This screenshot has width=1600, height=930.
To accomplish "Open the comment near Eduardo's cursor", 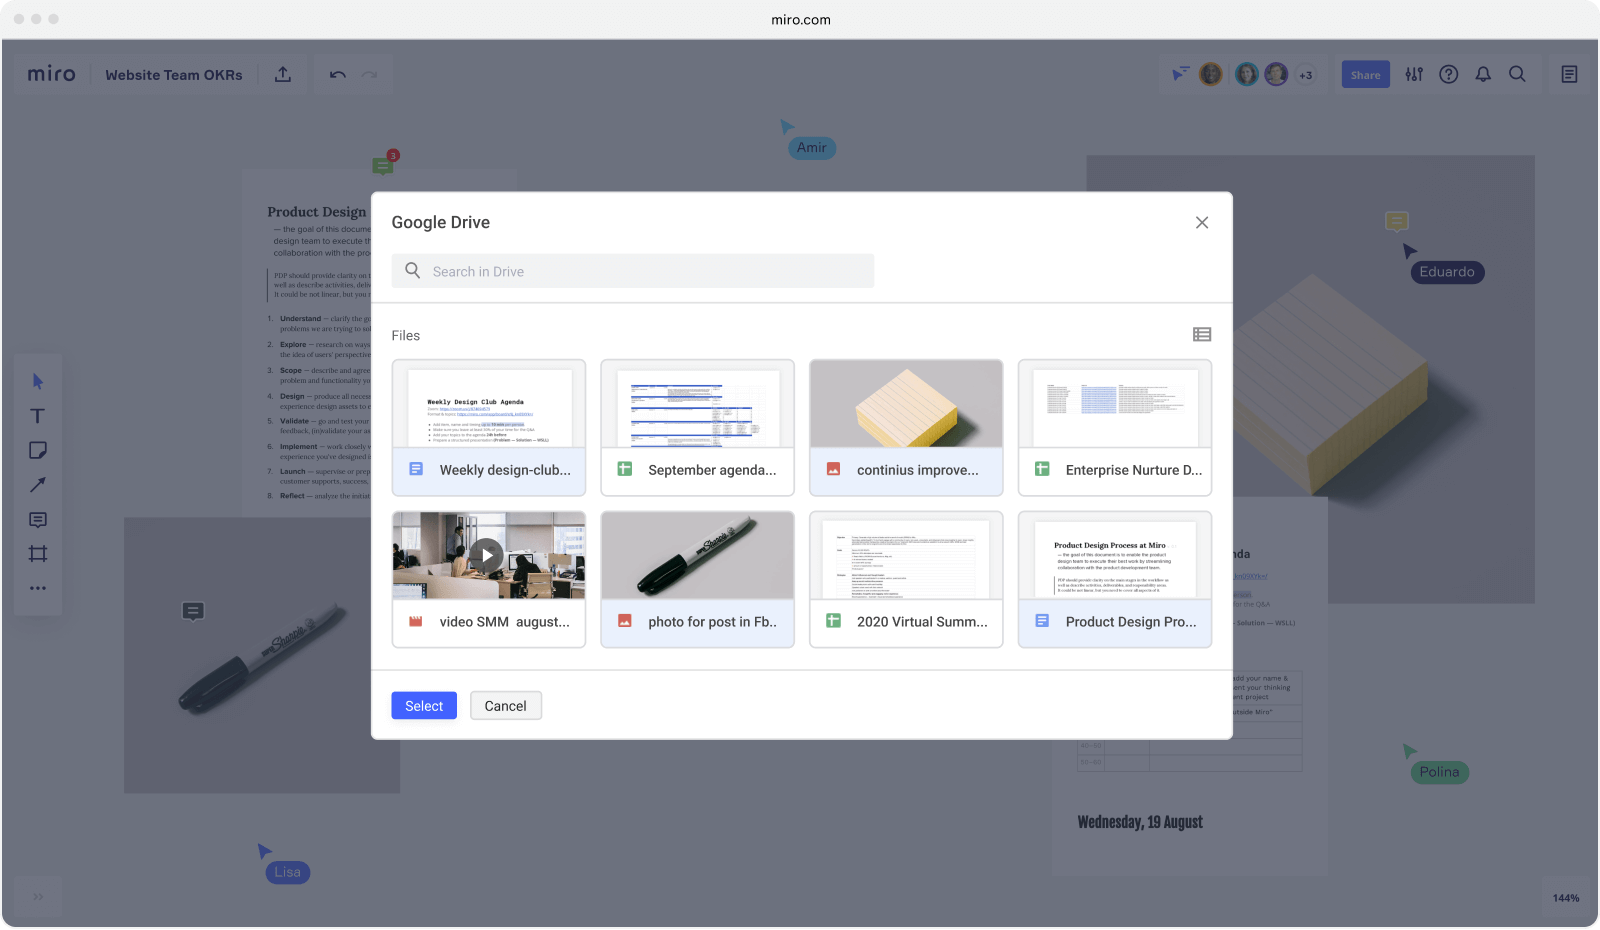I will [1397, 221].
